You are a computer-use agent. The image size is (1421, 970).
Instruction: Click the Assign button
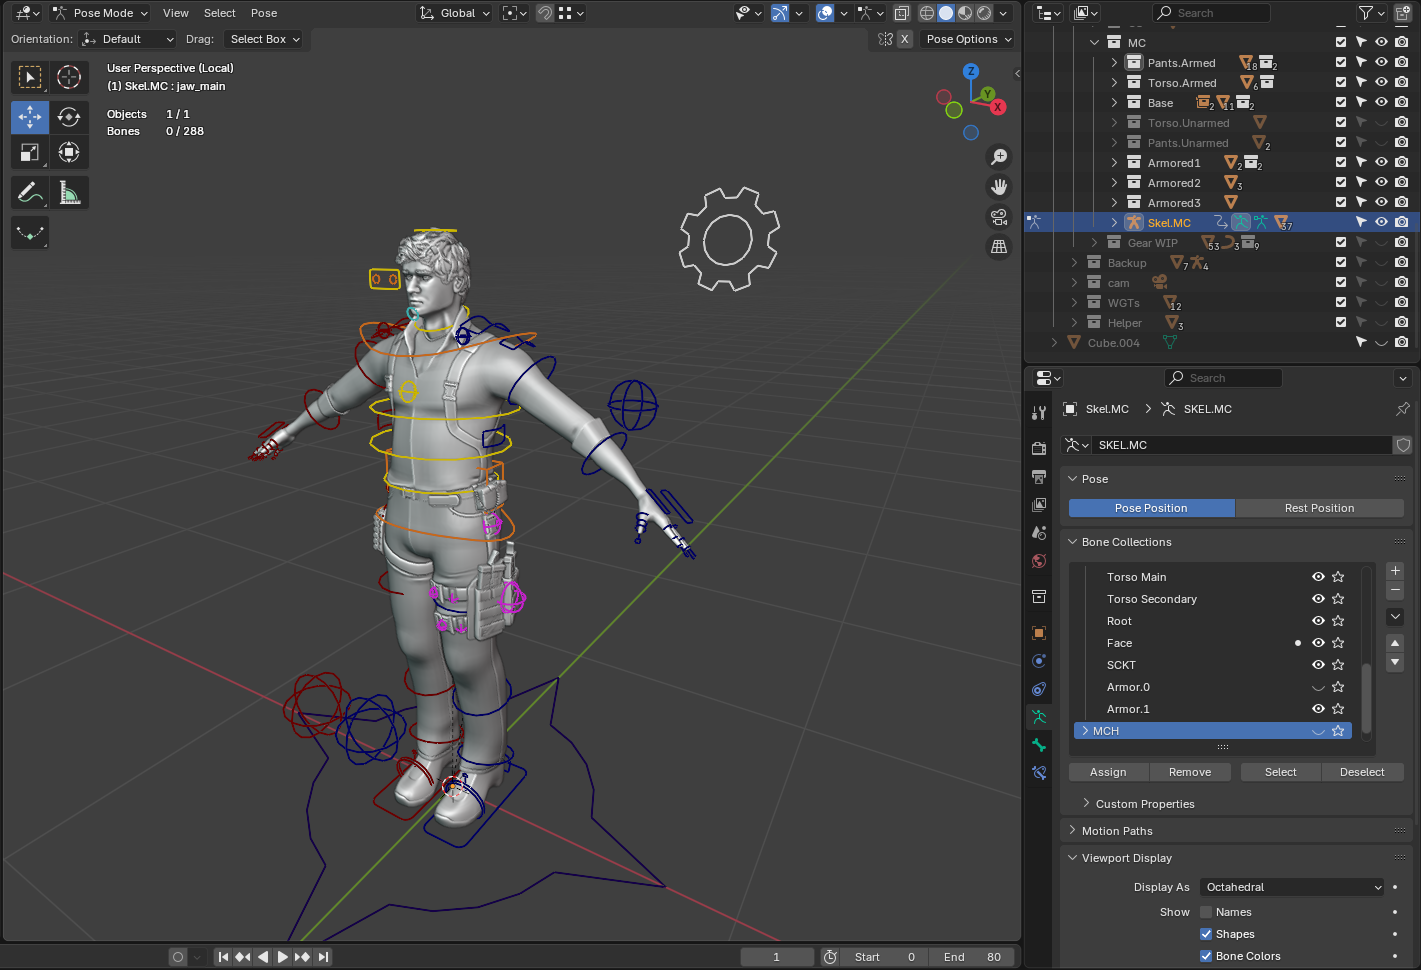(x=1108, y=772)
